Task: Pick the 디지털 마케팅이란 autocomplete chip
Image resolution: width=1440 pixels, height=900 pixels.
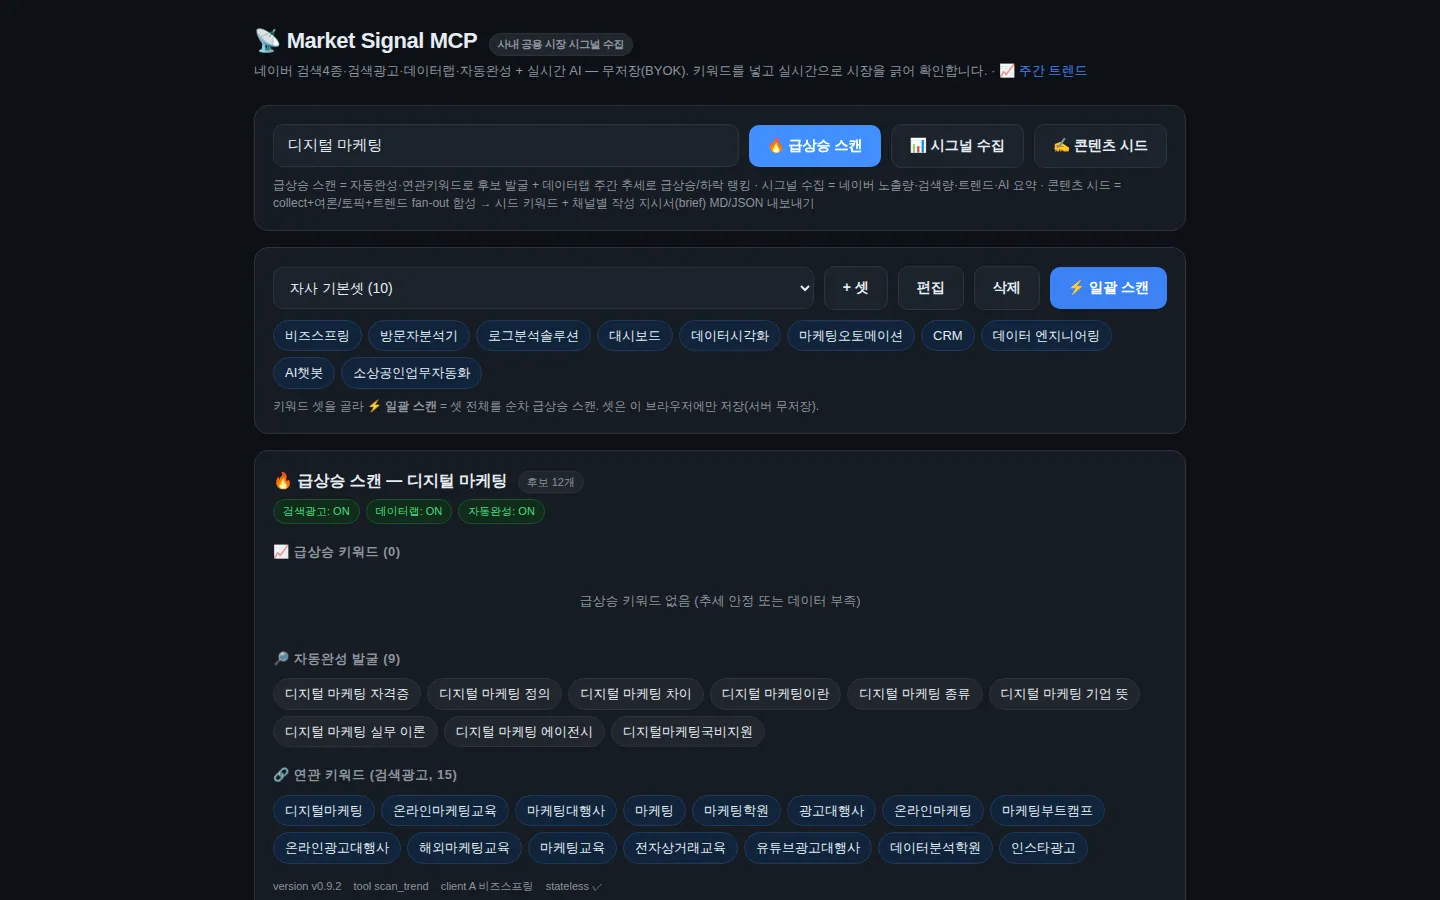Action: pos(776,694)
